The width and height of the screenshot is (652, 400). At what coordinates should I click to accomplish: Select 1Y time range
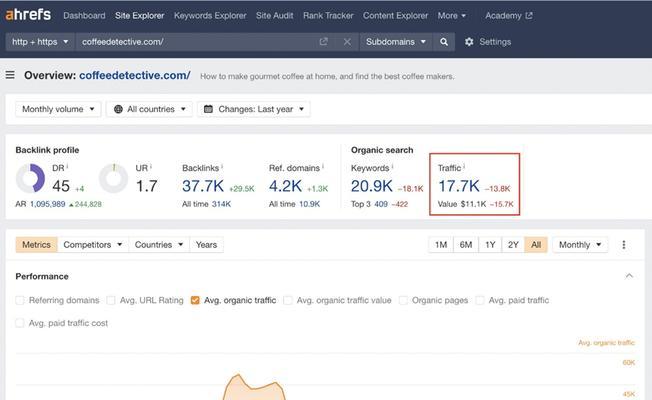(490, 244)
